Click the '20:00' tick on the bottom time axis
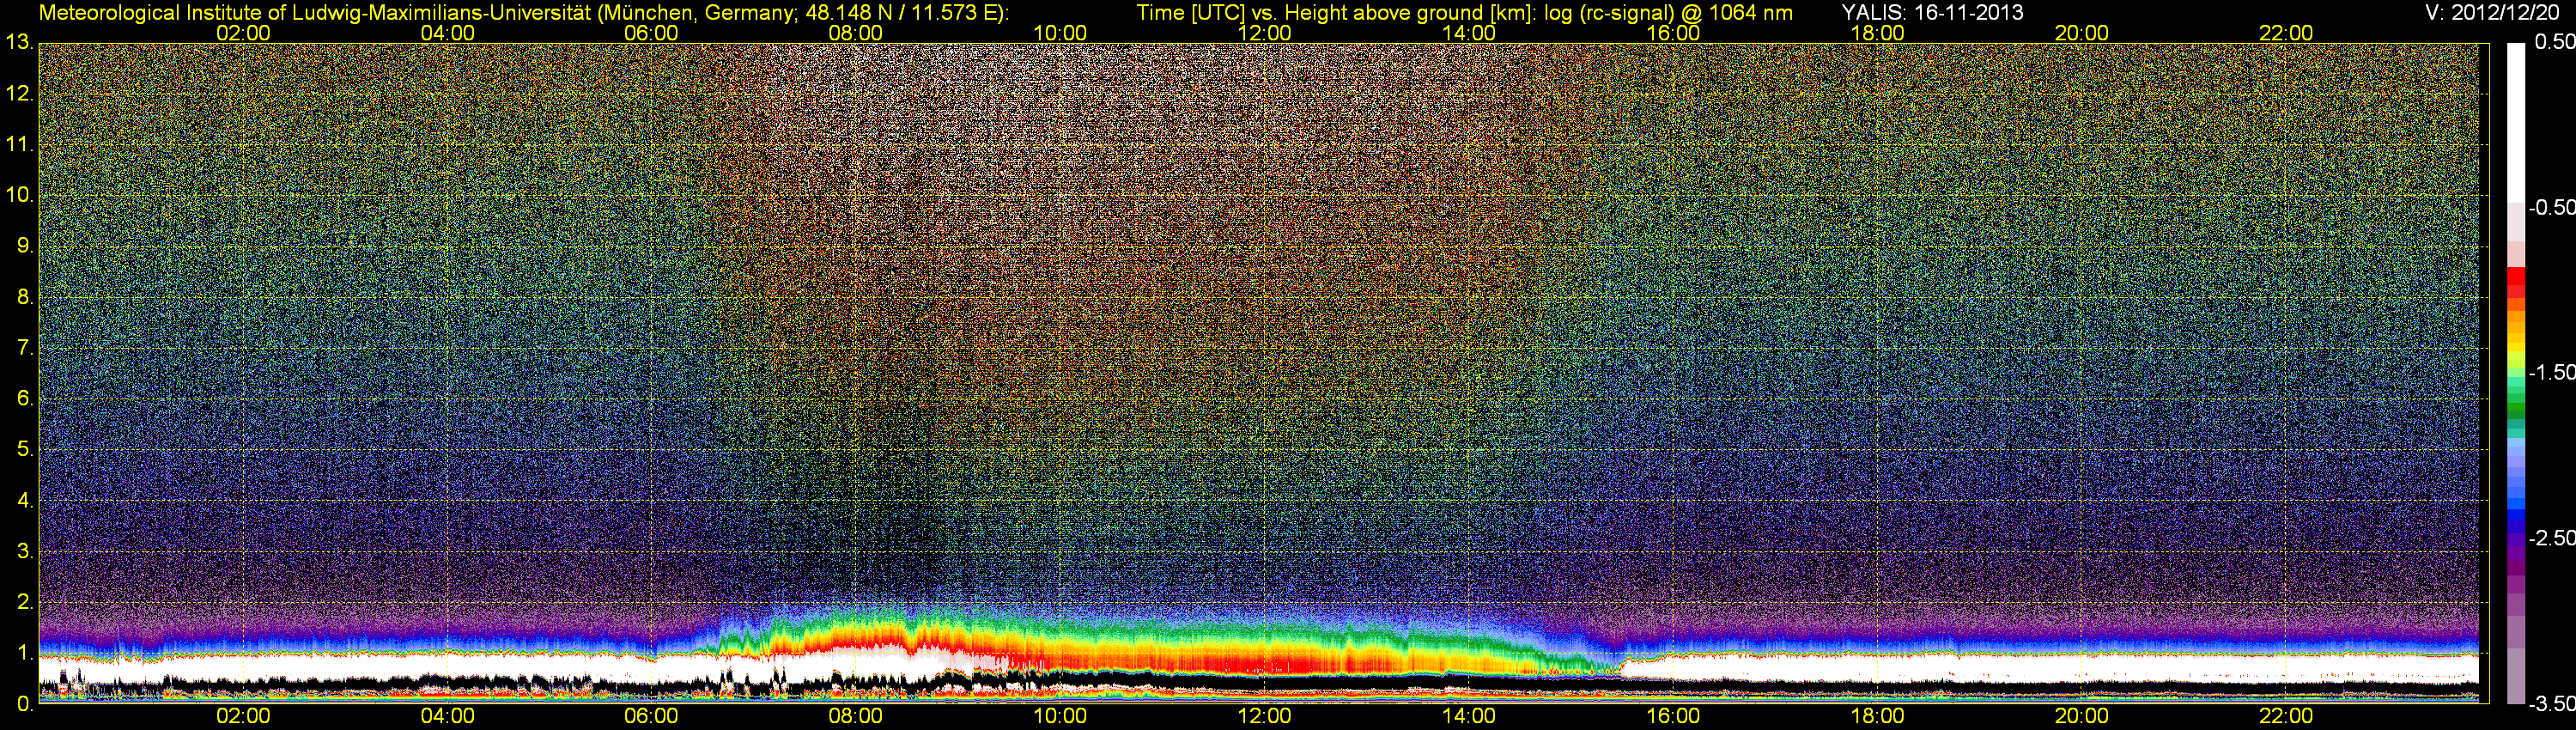The height and width of the screenshot is (730, 2576). coord(2082,716)
